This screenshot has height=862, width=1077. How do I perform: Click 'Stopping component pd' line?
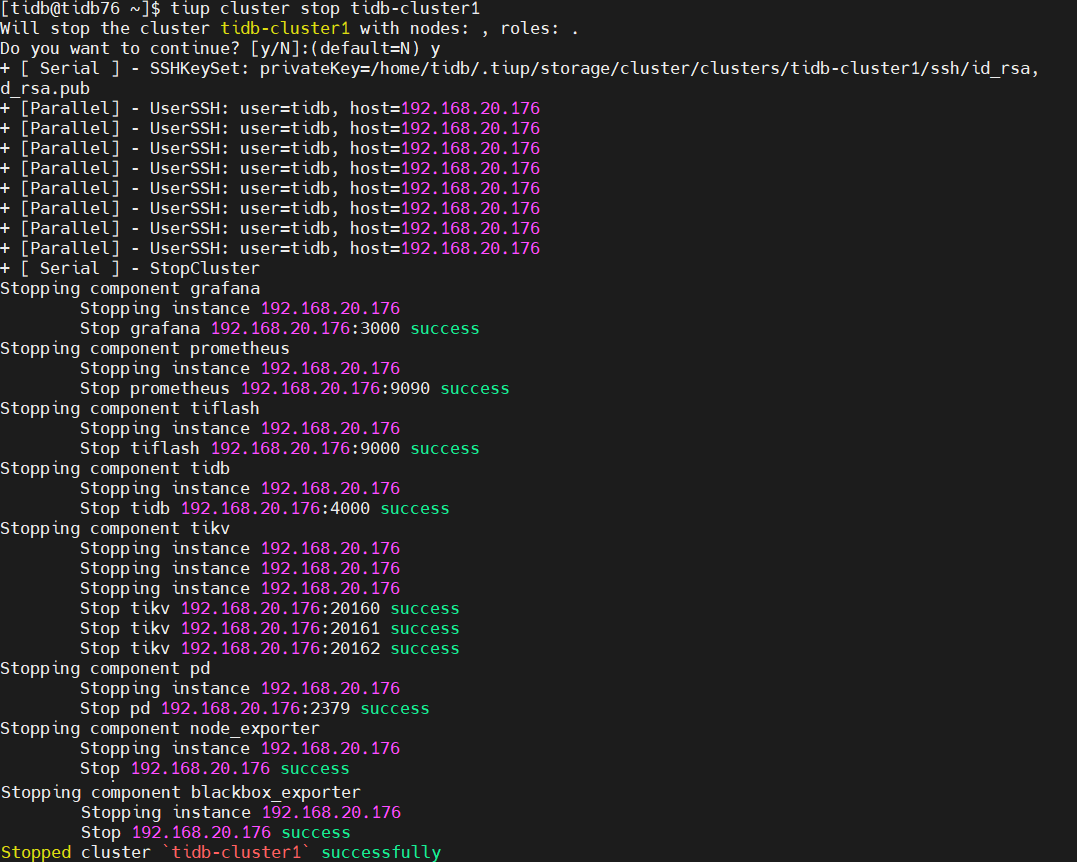[105, 668]
